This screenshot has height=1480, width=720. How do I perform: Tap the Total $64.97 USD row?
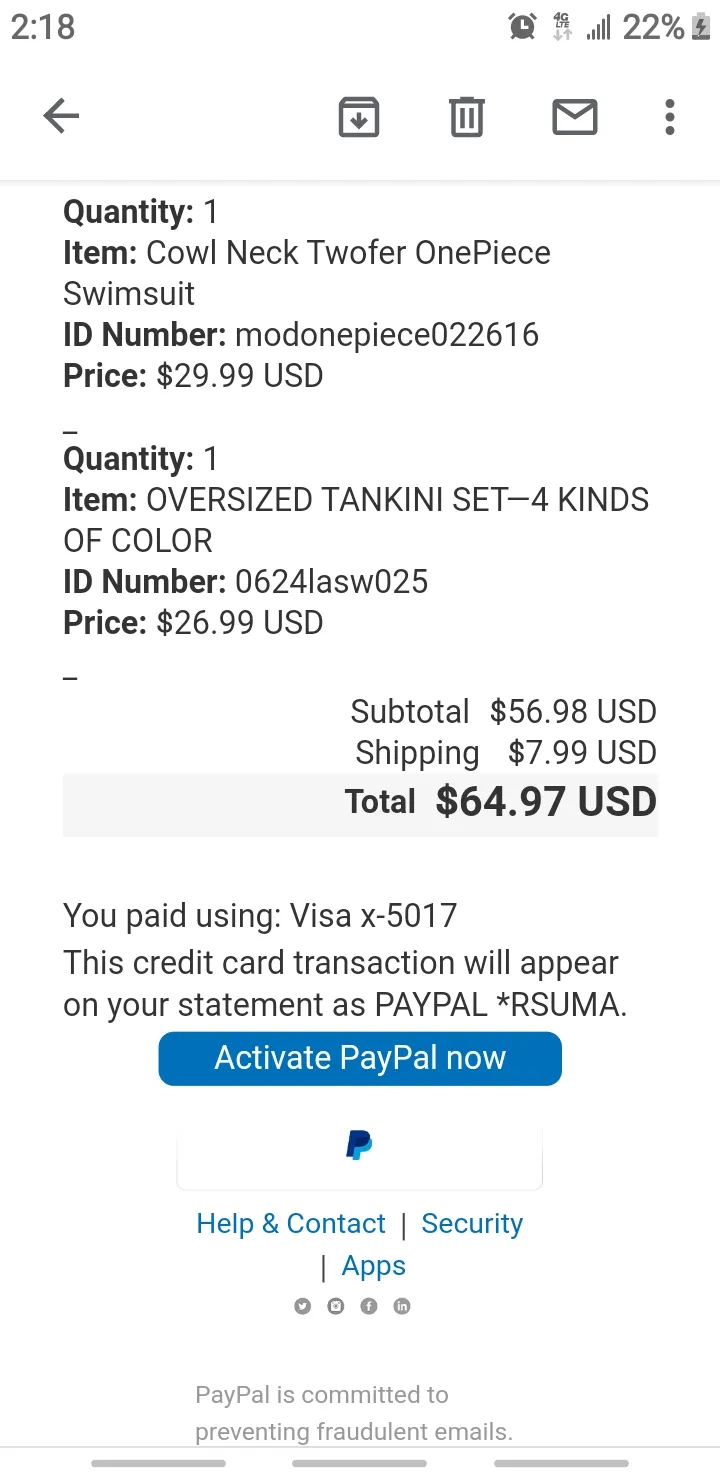(360, 803)
